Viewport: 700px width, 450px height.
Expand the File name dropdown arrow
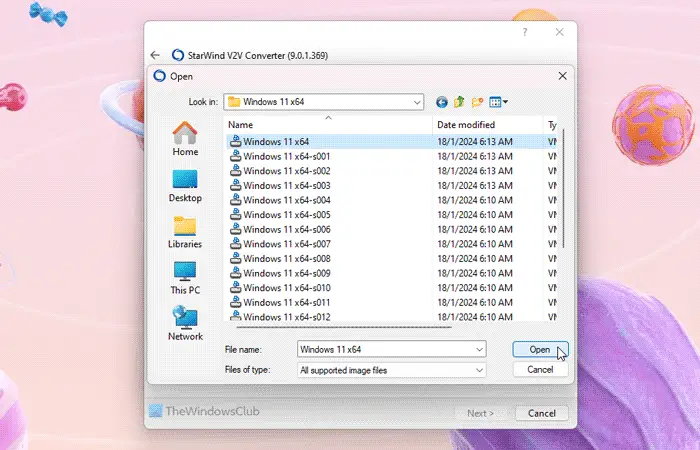click(x=479, y=350)
